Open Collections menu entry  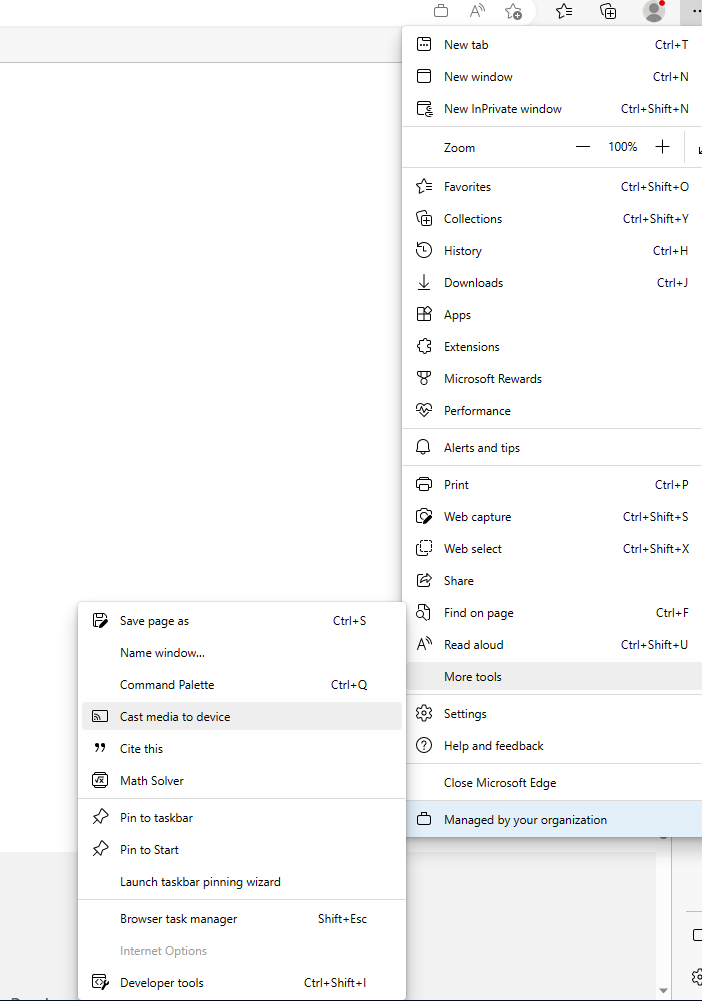pos(552,218)
